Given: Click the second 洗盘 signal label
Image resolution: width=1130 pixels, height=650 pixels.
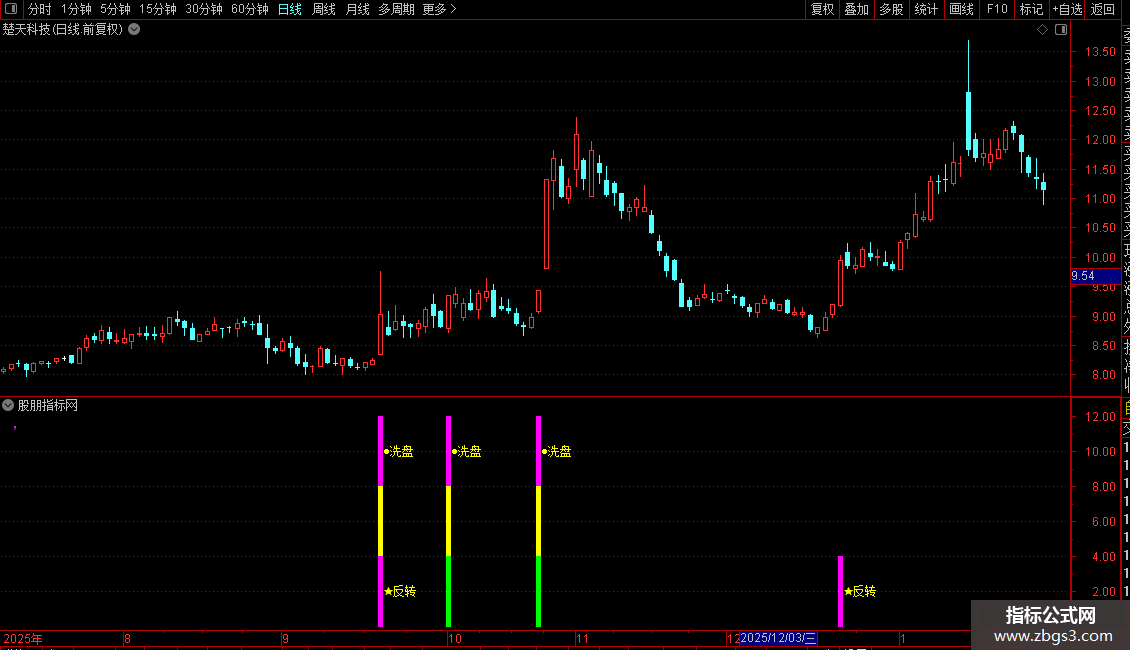Looking at the screenshot, I should (x=466, y=452).
